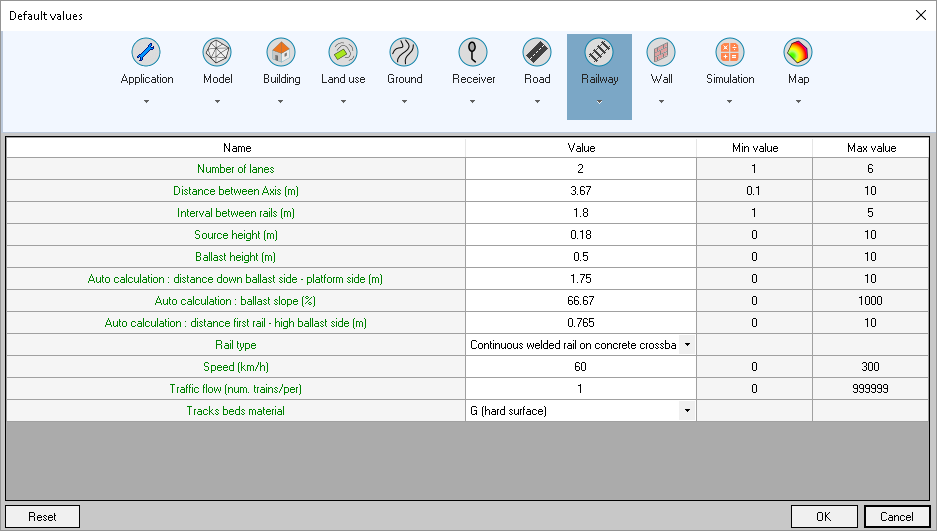Edit Distance between Axis value 3.67
Viewport: 937px width, 531px height.
[581, 191]
